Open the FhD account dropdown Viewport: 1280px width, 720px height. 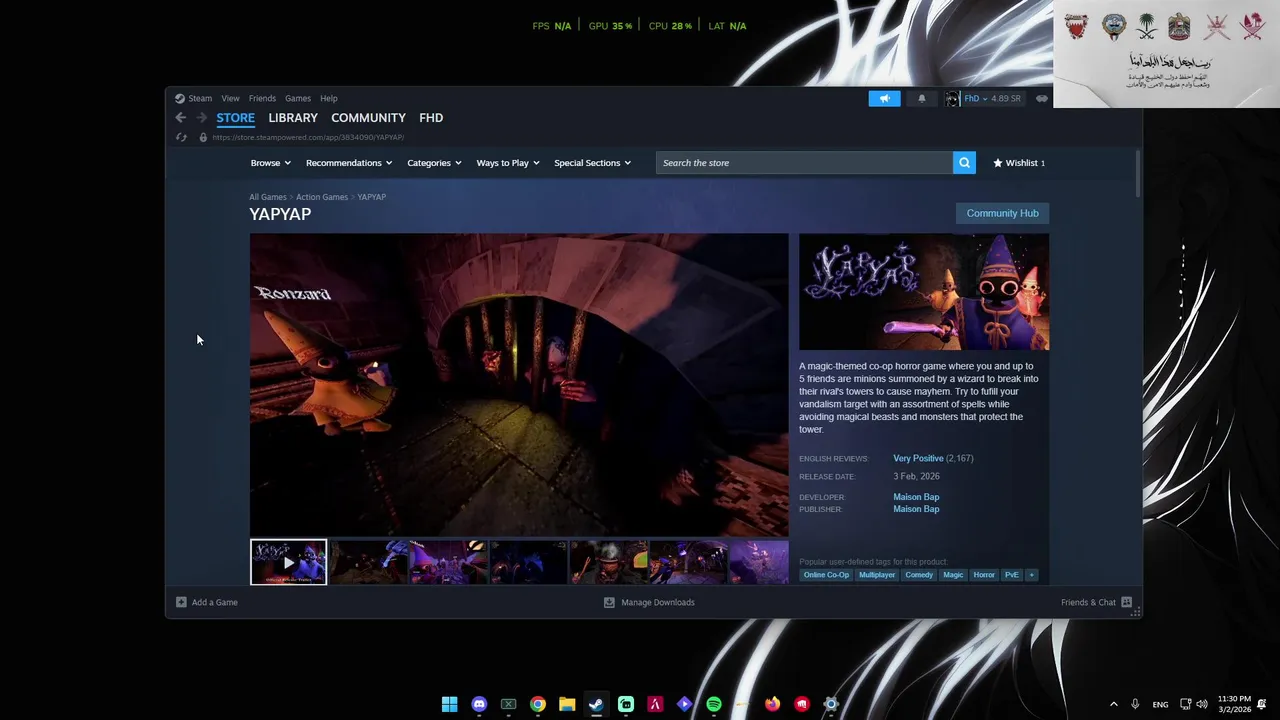coord(976,98)
